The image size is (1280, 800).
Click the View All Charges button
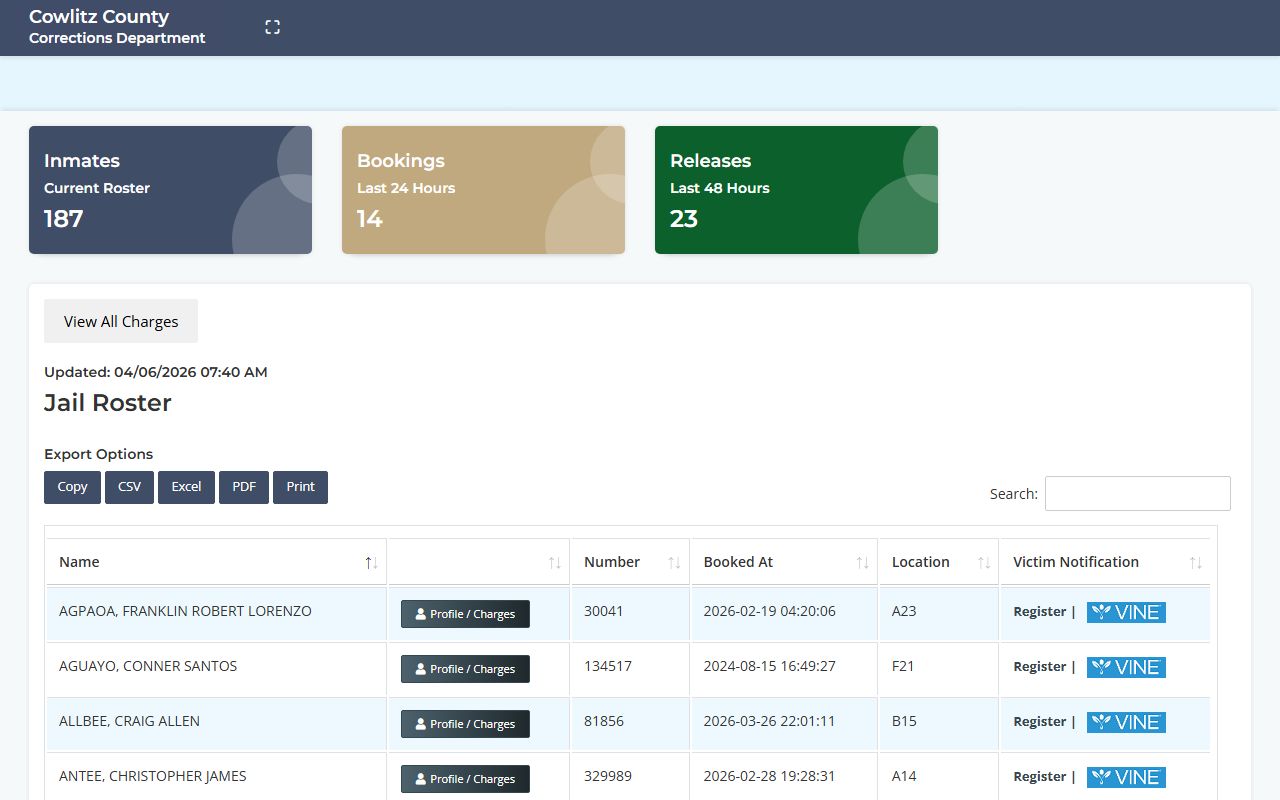121,321
